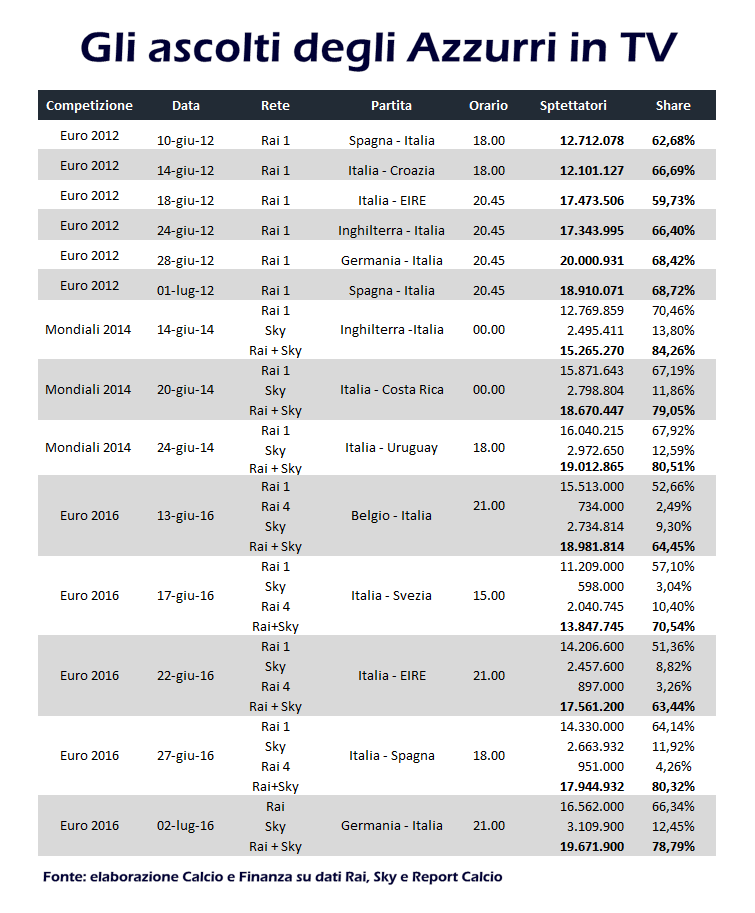
Task: Select the Italia - Svezia match cell
Action: 391,596
